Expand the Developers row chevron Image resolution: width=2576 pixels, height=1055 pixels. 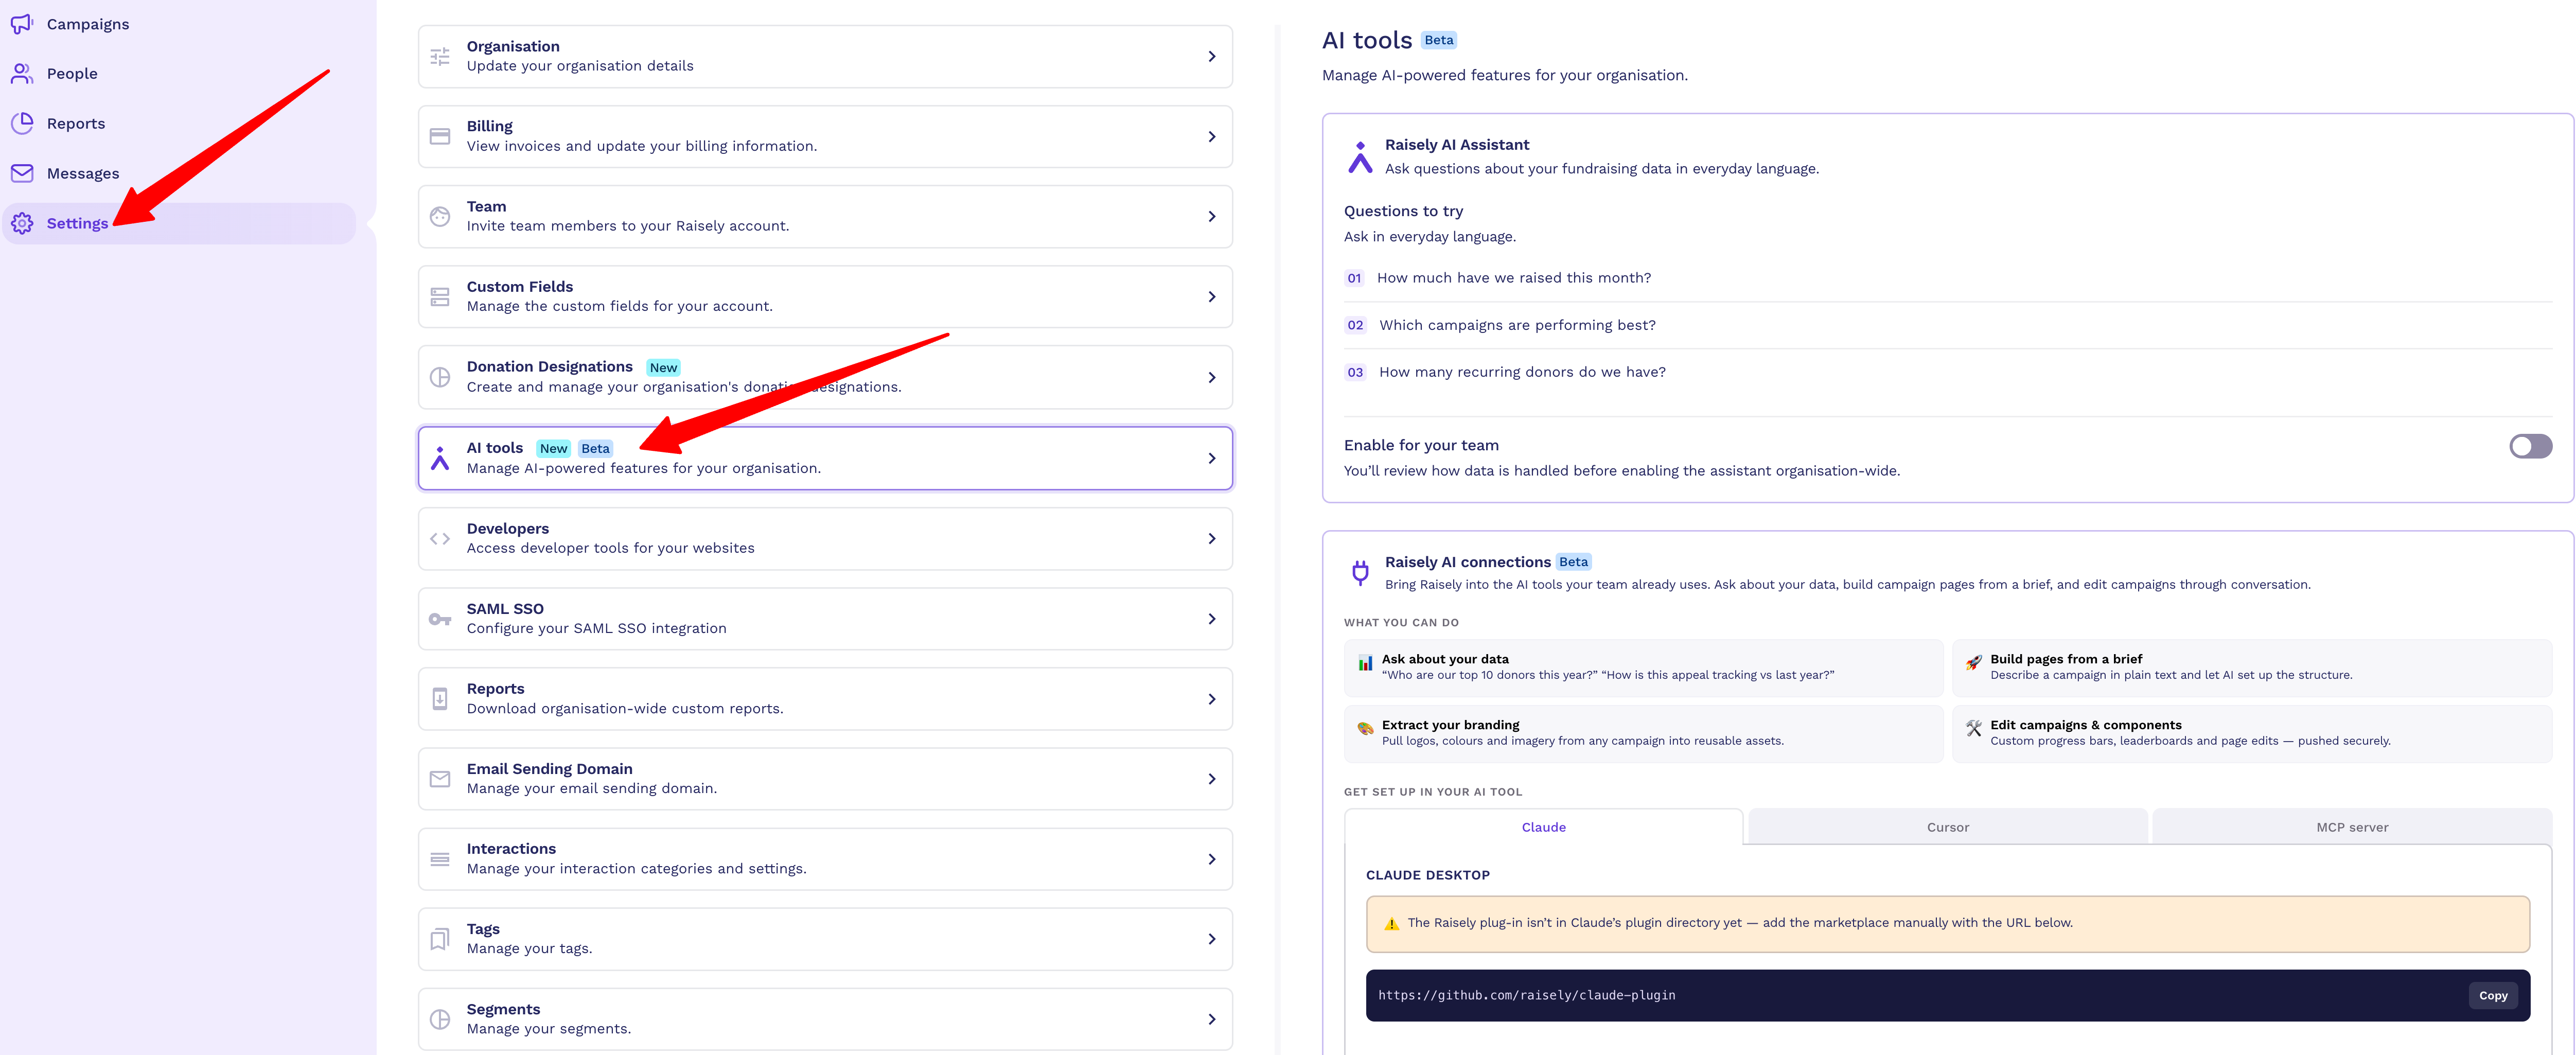tap(1211, 539)
